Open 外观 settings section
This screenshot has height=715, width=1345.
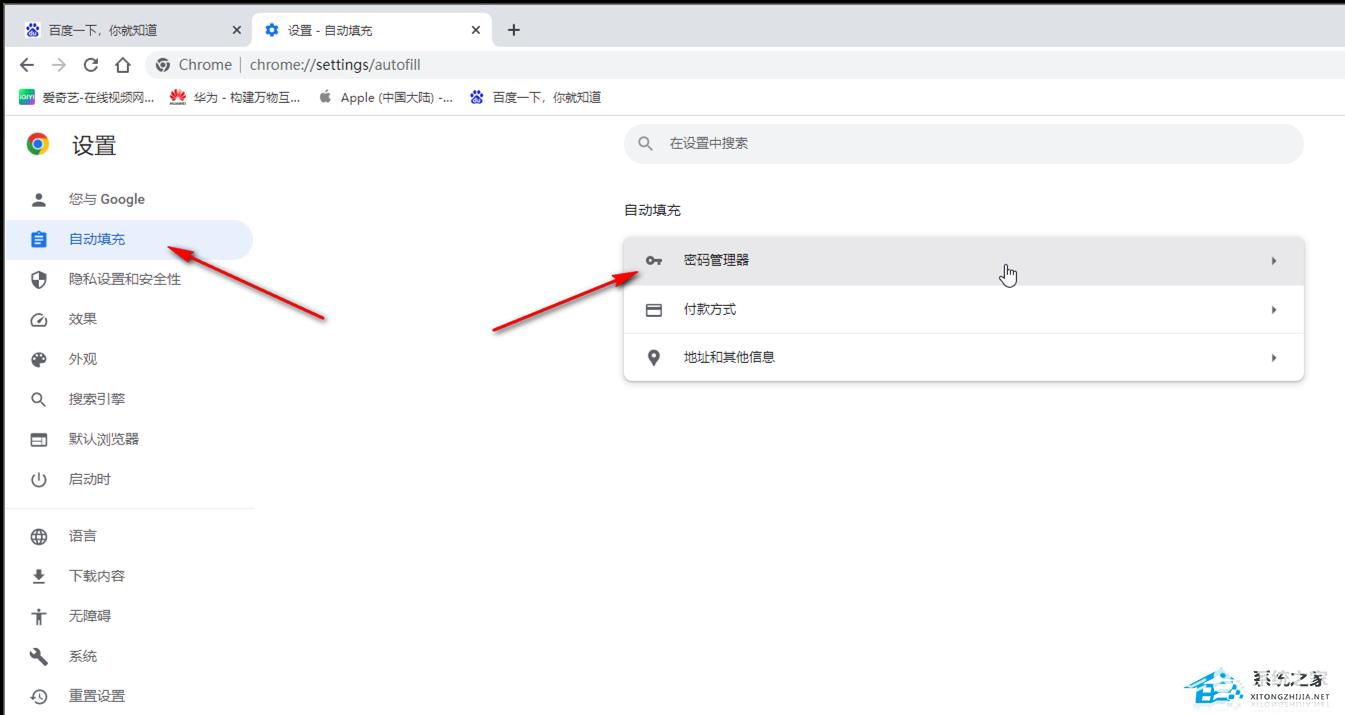(128, 360)
